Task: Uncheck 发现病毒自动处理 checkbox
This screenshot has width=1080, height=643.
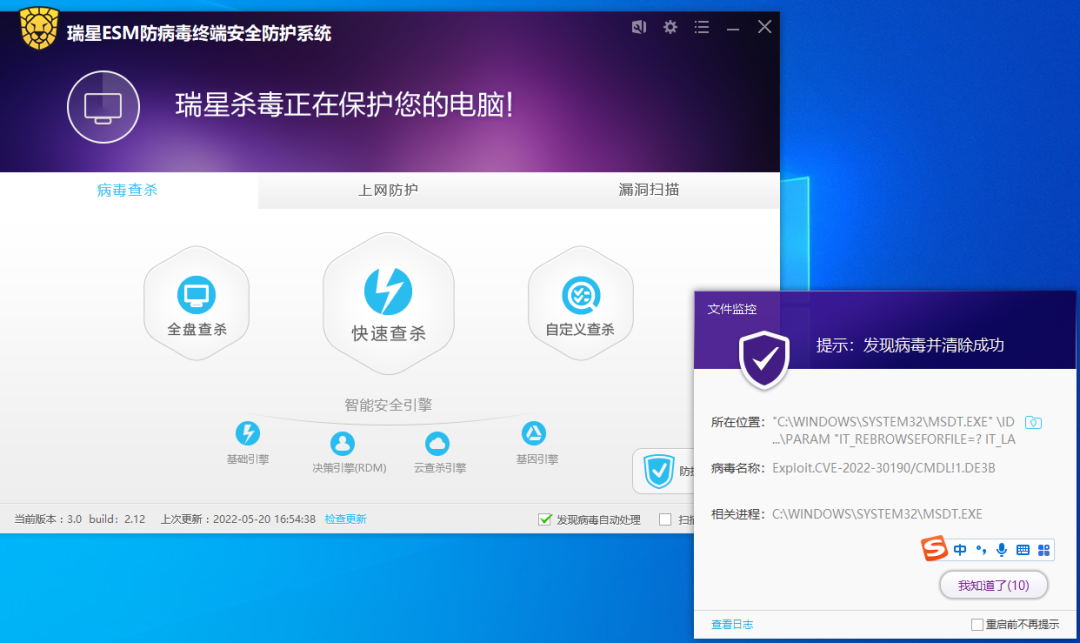Action: pyautogui.click(x=545, y=519)
